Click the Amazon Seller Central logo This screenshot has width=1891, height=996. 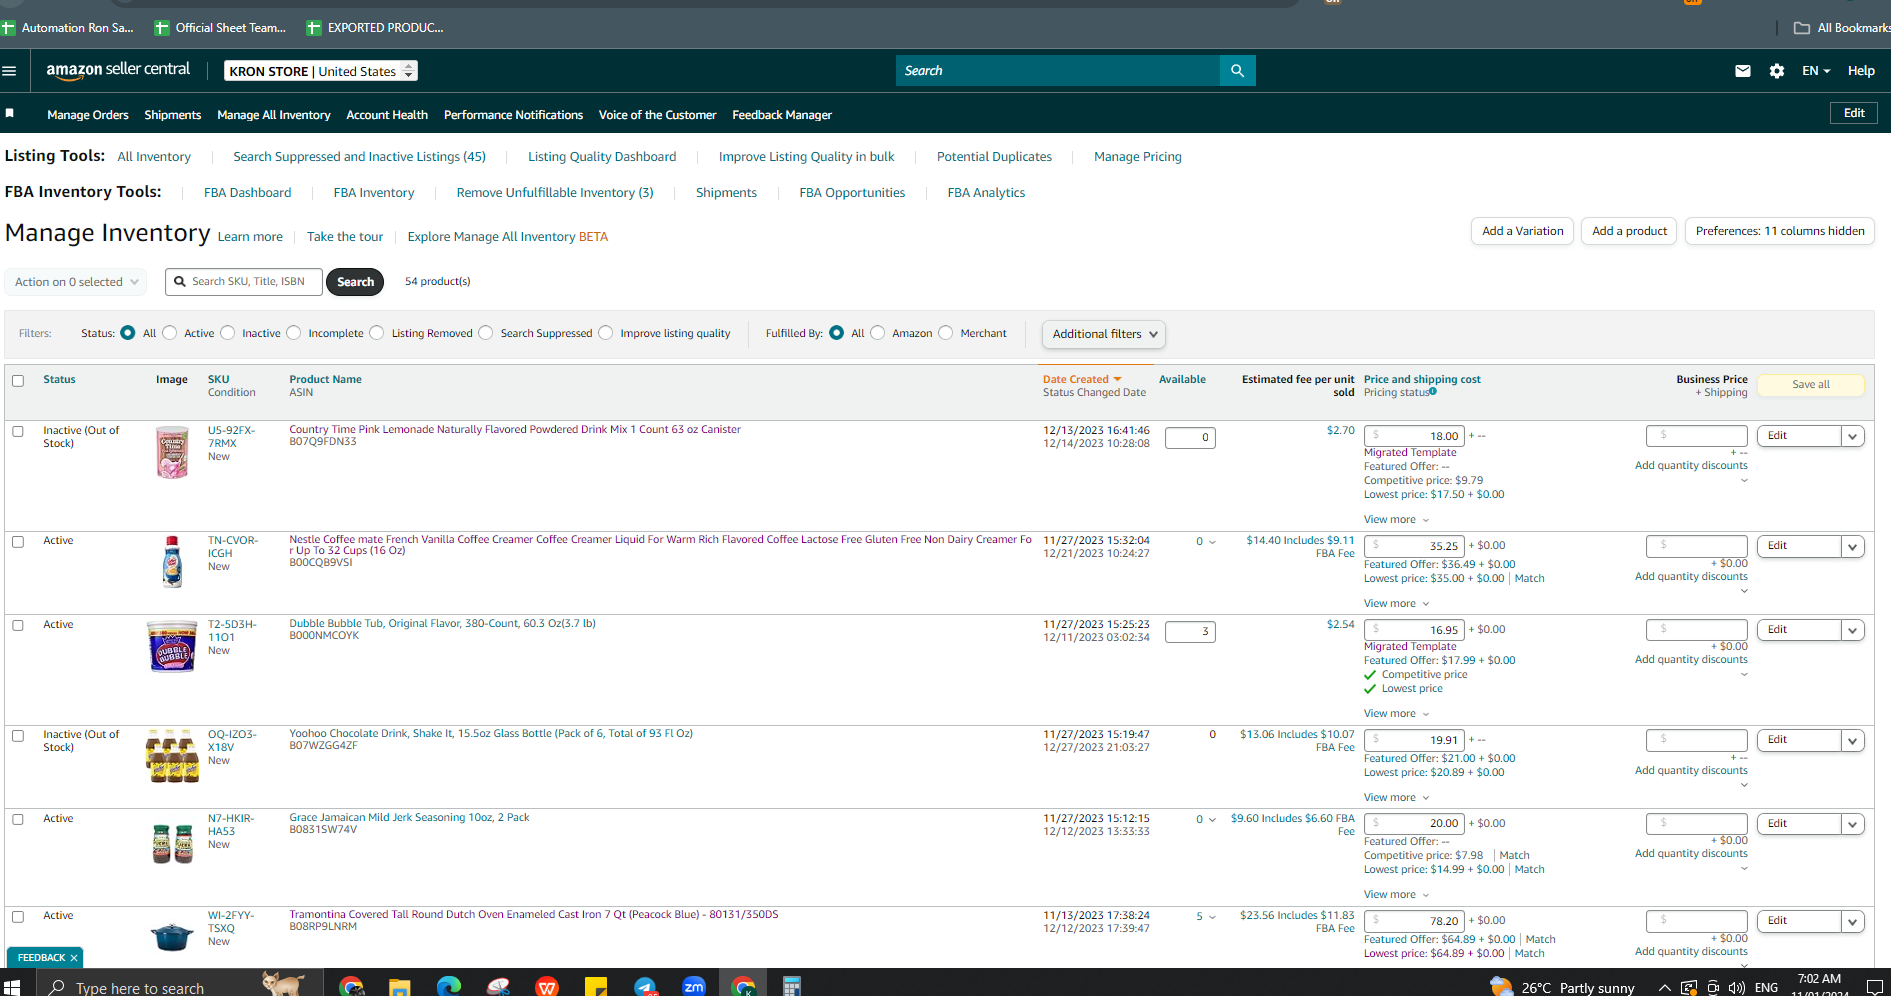pos(118,70)
